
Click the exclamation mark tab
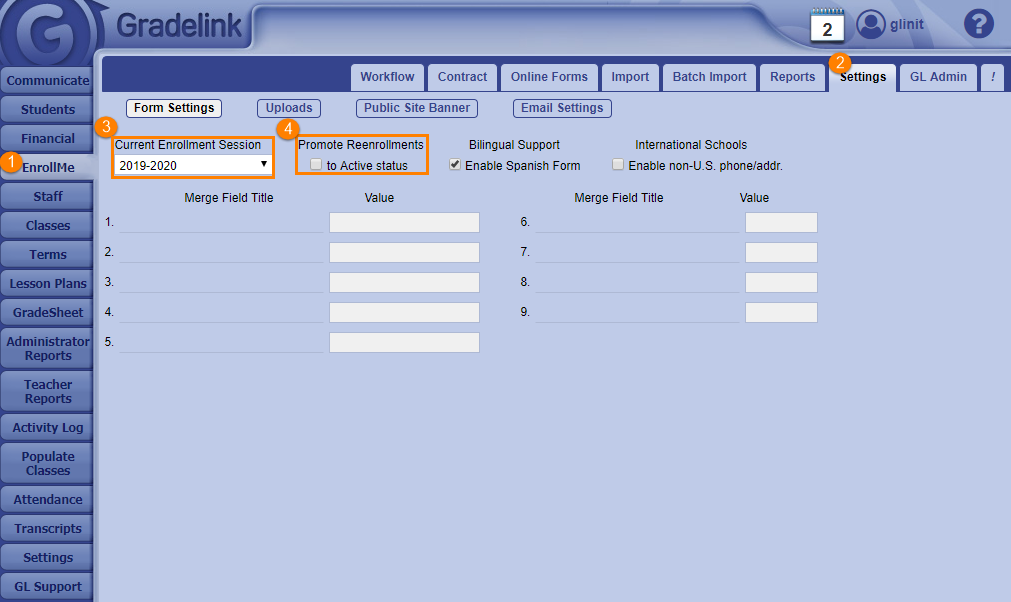pos(993,77)
